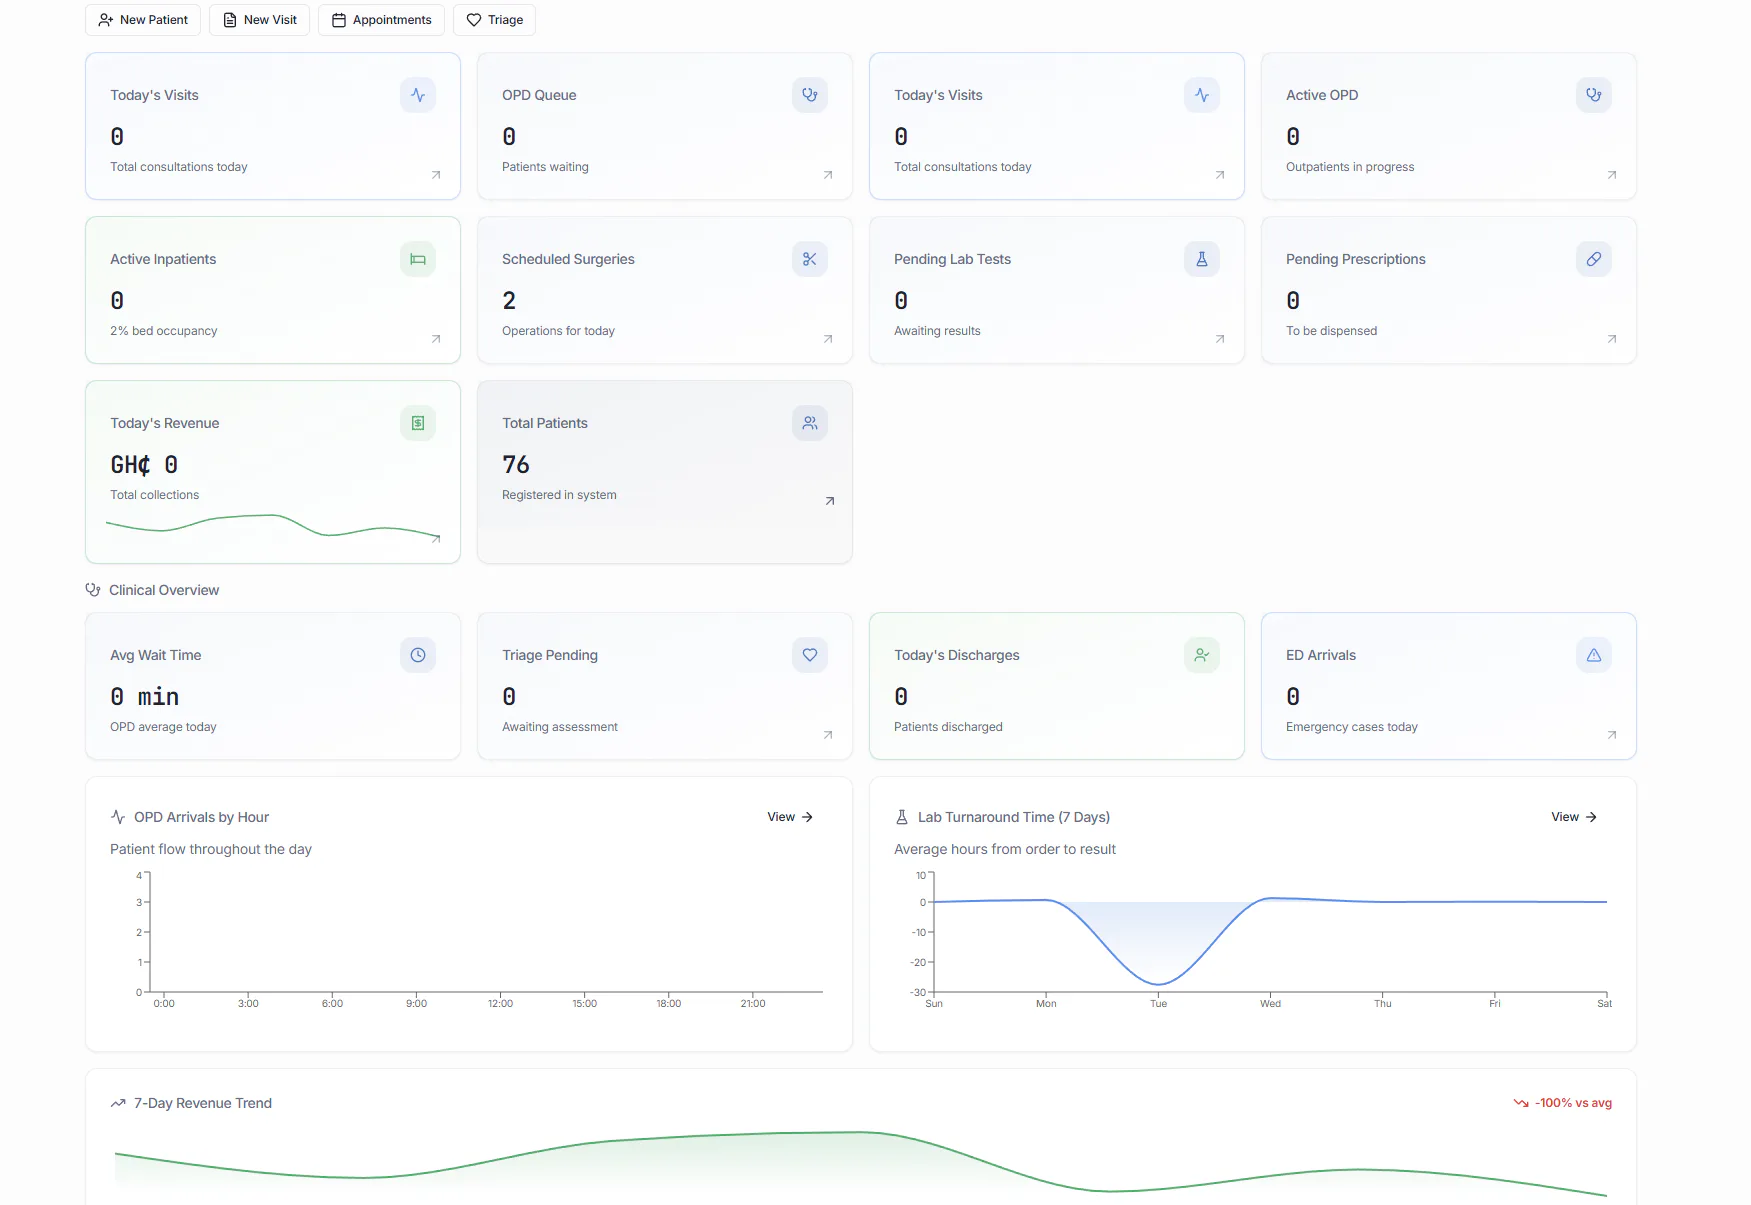Open OPD Queue via its arrow

[x=828, y=175]
